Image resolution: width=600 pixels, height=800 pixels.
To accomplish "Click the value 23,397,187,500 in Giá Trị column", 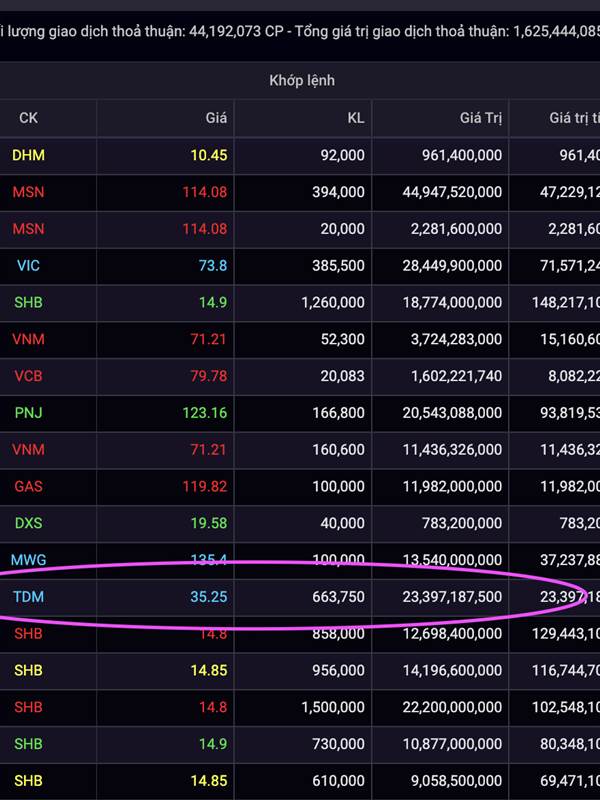I will tap(452, 596).
